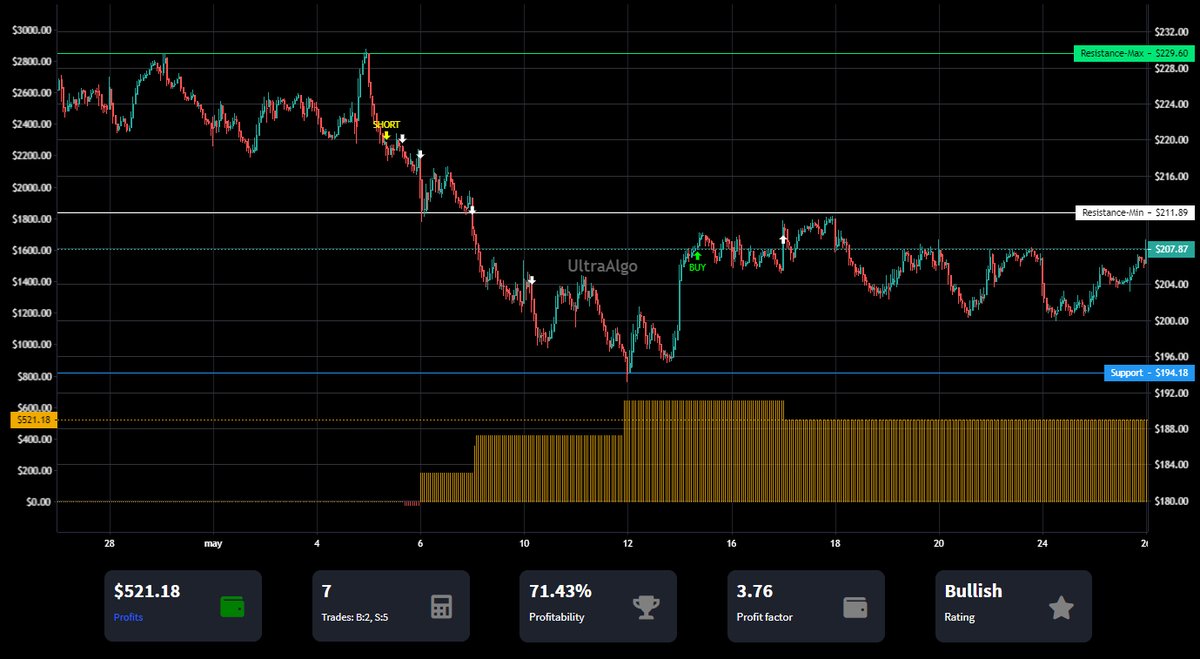Click the blue Profits link text
Viewport: 1200px width, 659px height.
point(128,618)
